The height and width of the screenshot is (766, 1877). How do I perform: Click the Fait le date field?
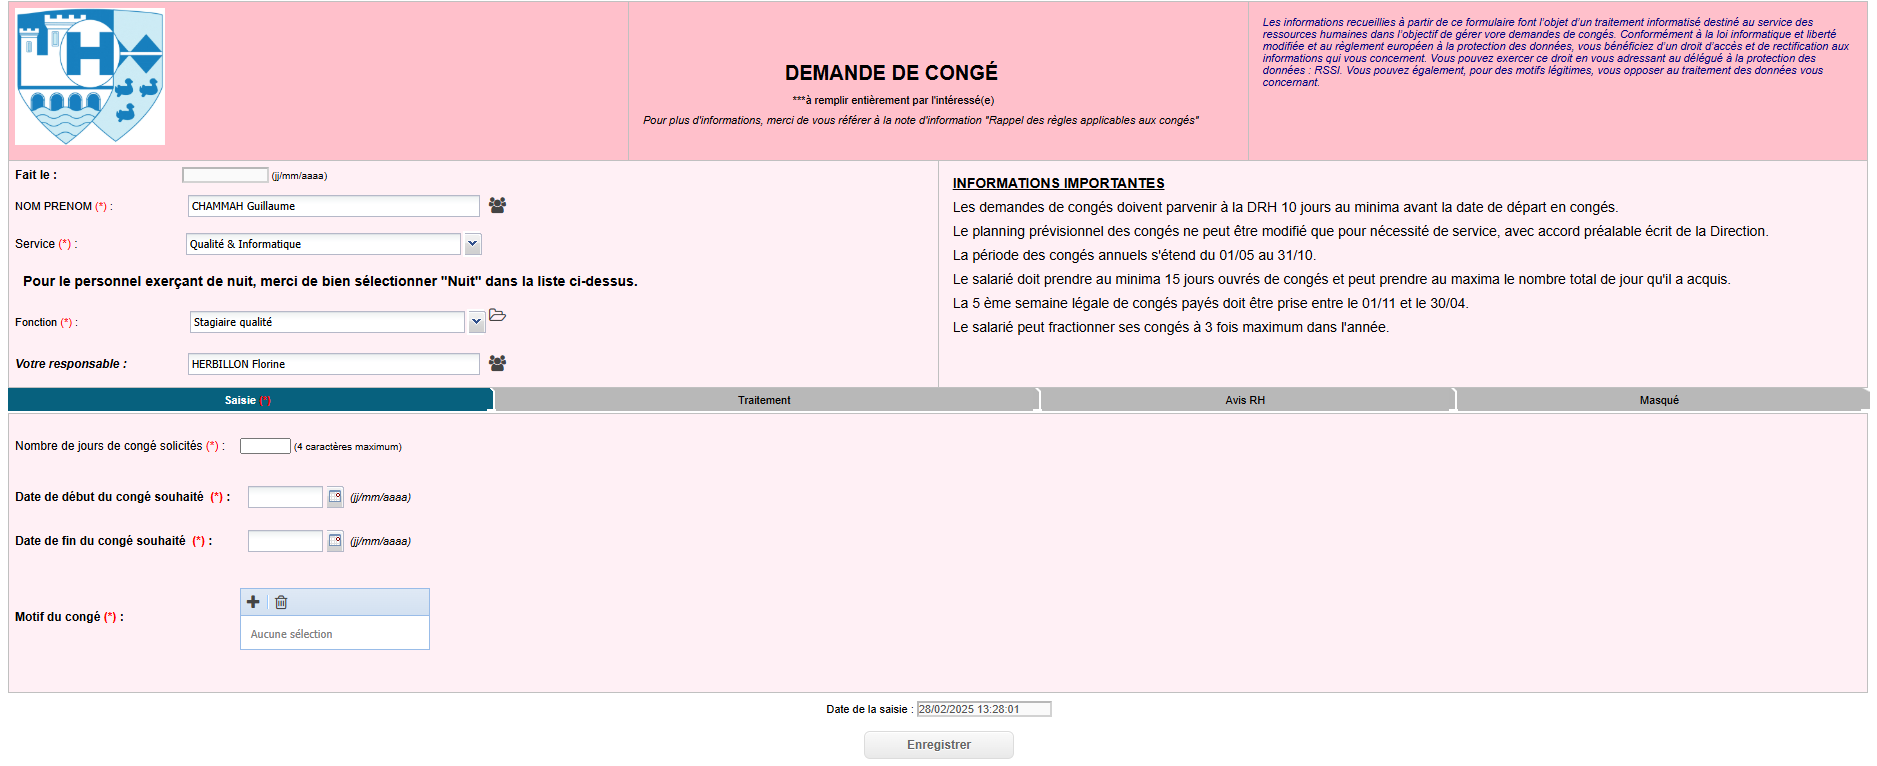click(x=225, y=175)
